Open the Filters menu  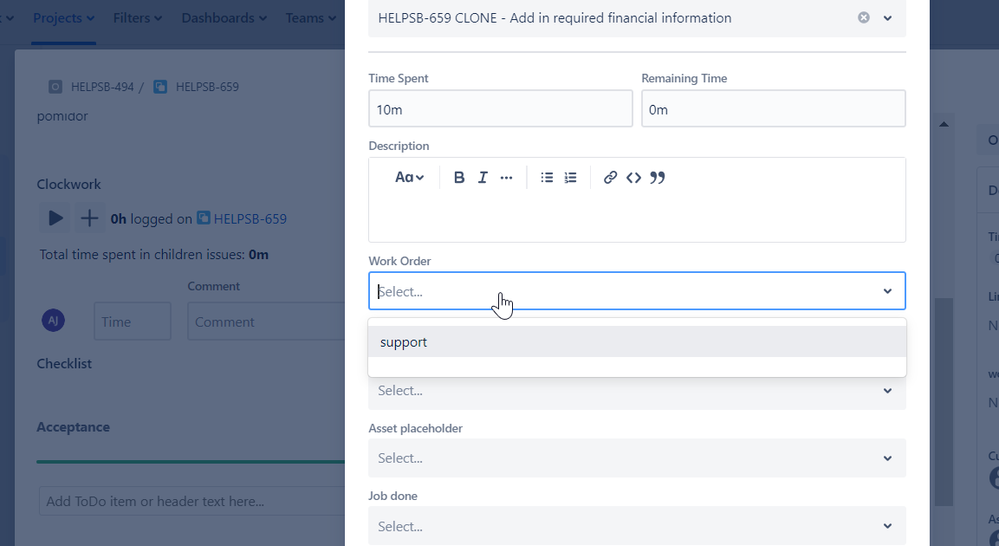[137, 18]
